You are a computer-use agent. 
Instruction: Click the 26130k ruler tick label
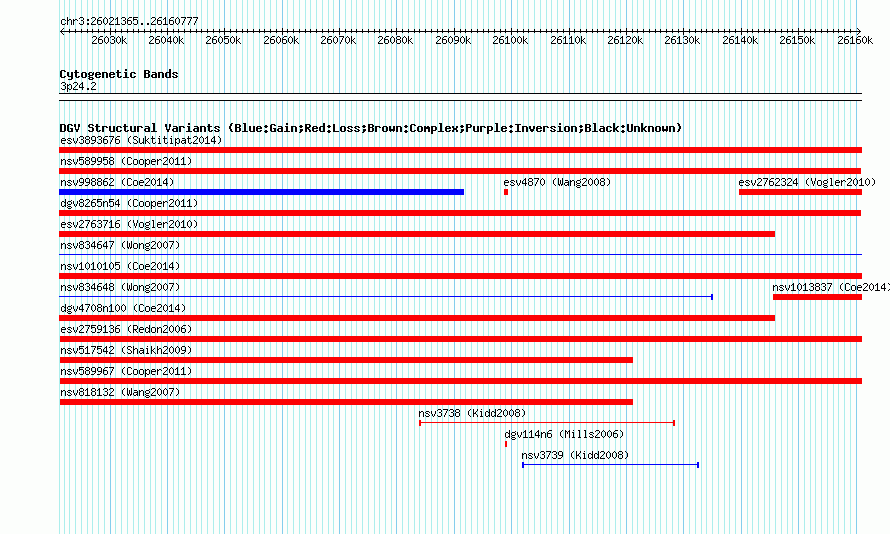pos(683,40)
